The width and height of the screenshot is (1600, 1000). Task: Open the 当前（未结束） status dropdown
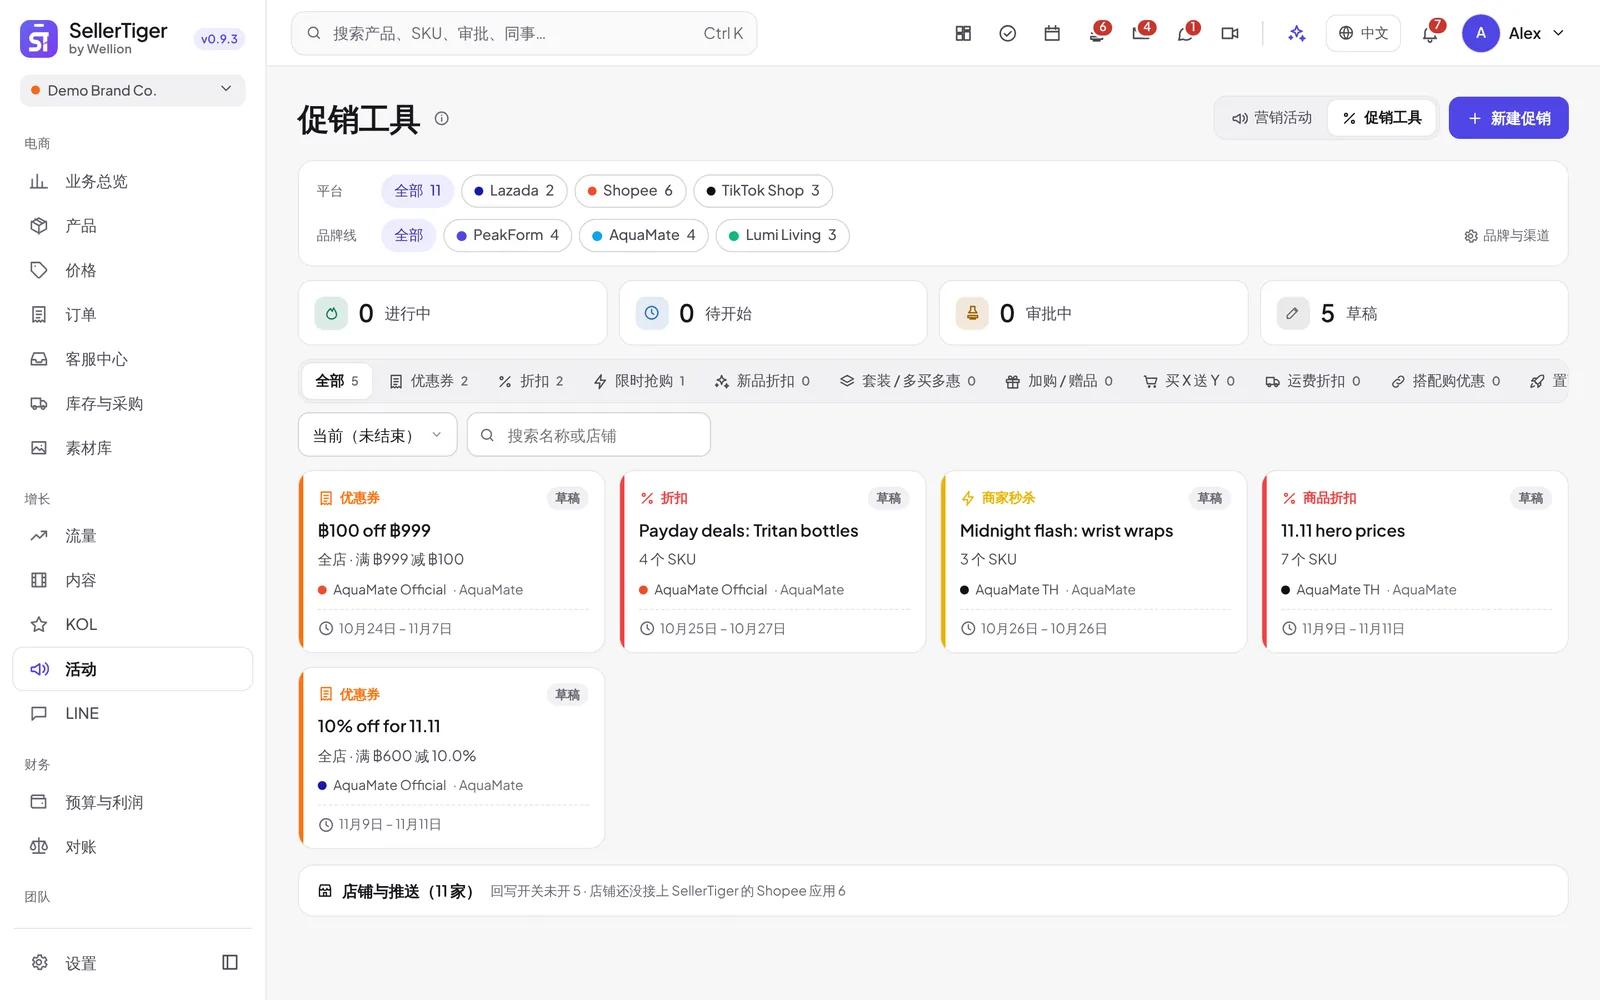pos(378,435)
